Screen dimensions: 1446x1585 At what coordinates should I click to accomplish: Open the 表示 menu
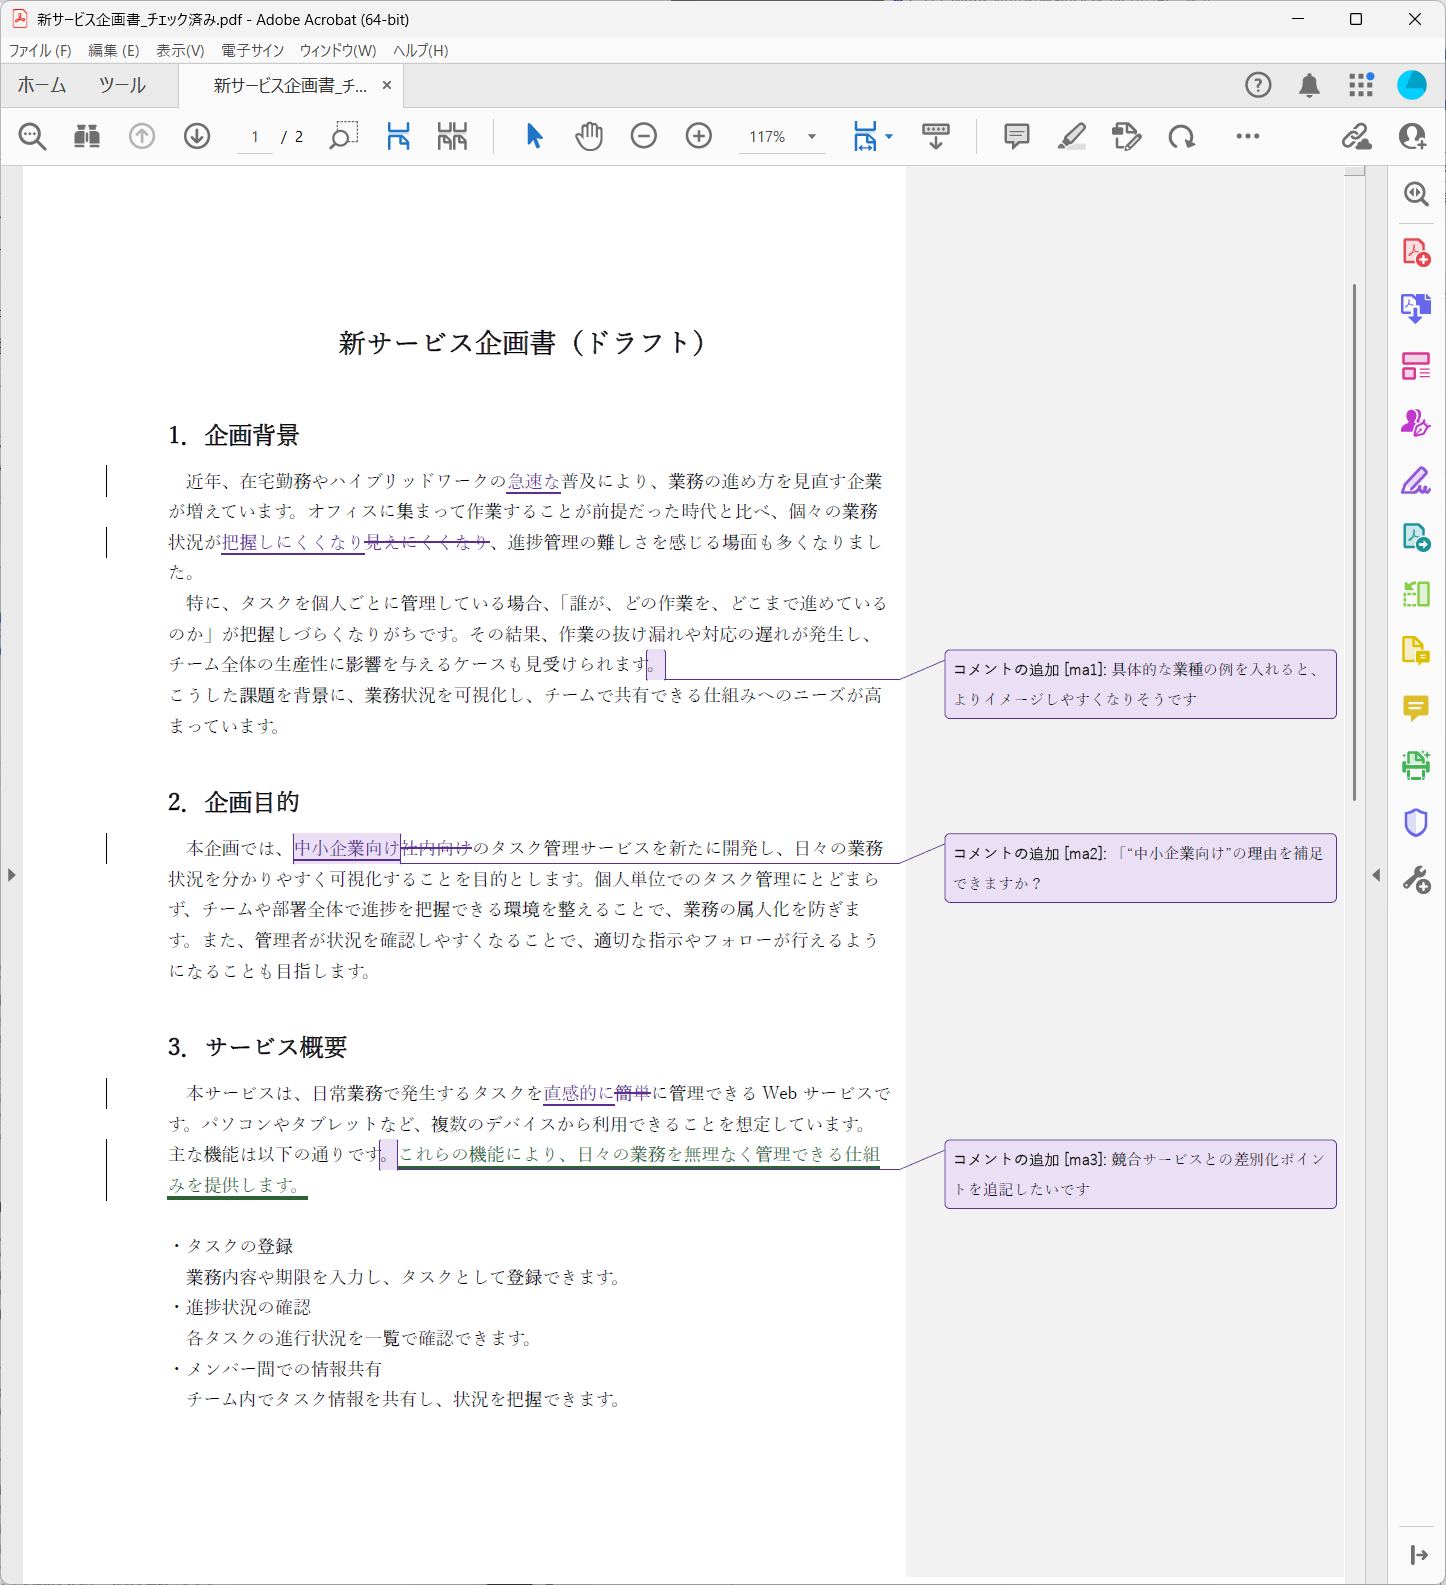(180, 50)
